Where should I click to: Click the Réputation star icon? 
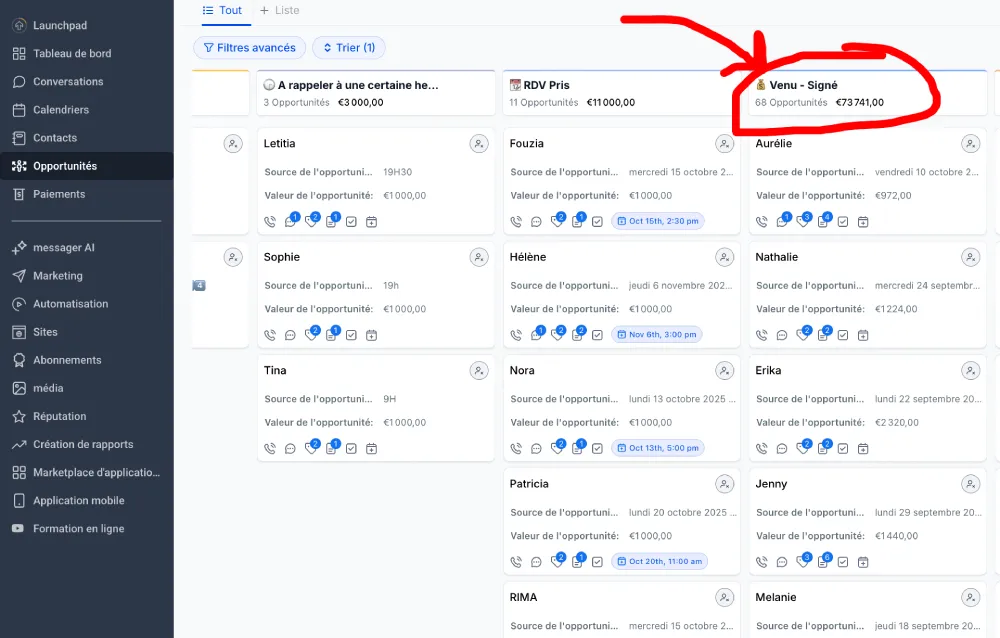coord(19,416)
